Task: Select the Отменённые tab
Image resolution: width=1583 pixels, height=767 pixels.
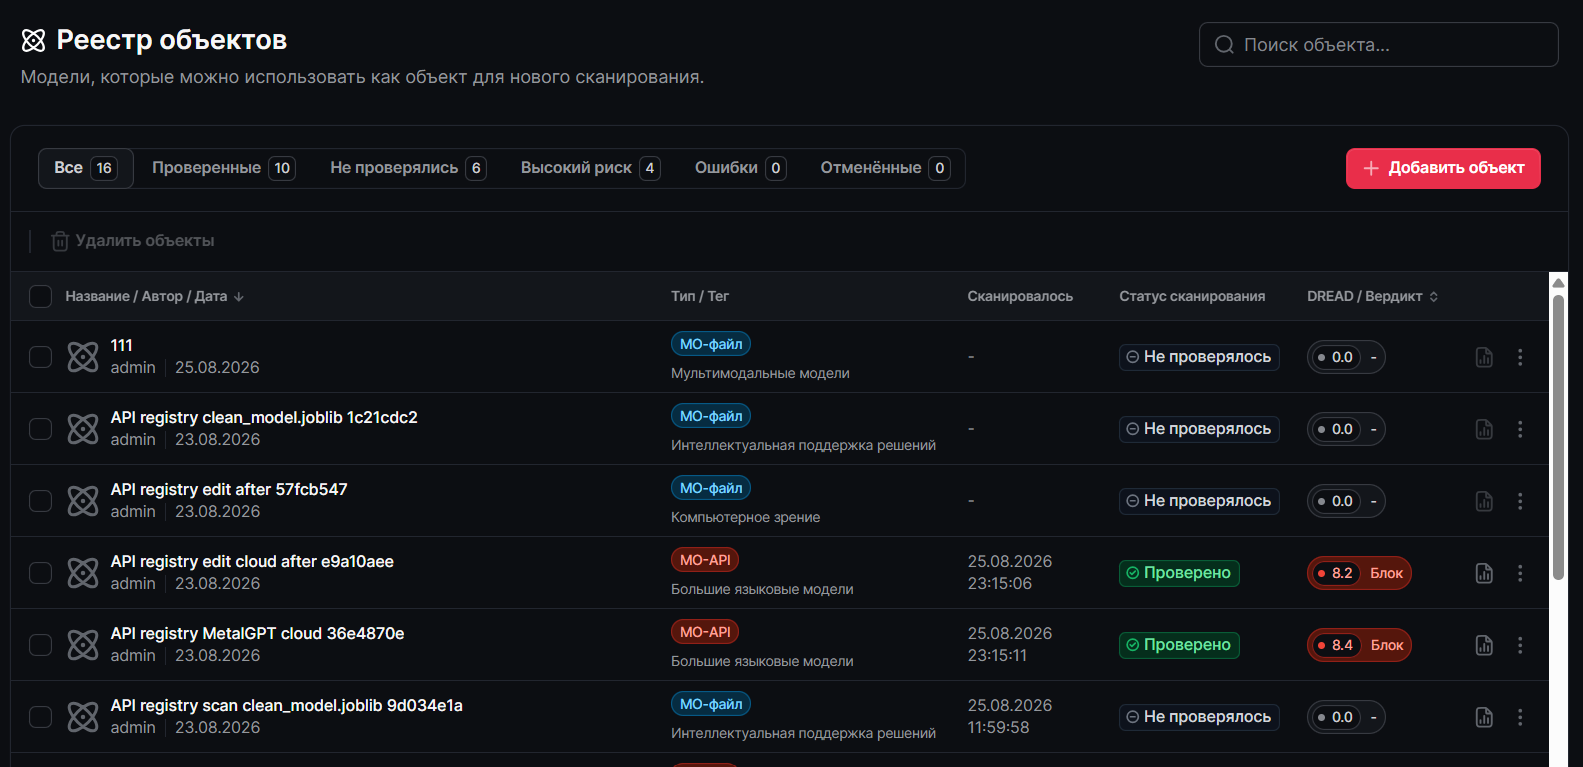Action: (884, 168)
